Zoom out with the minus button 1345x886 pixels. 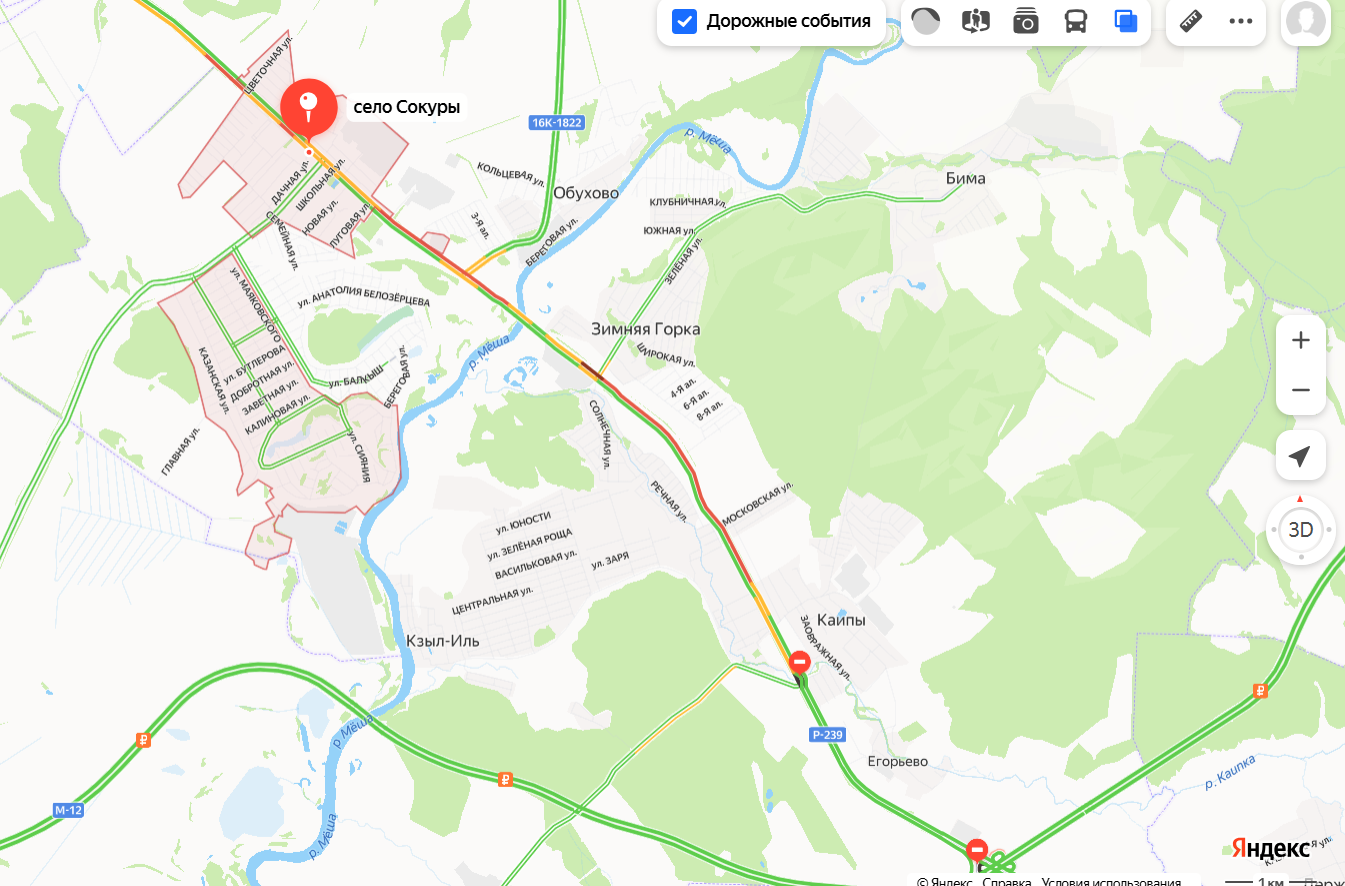click(1301, 390)
